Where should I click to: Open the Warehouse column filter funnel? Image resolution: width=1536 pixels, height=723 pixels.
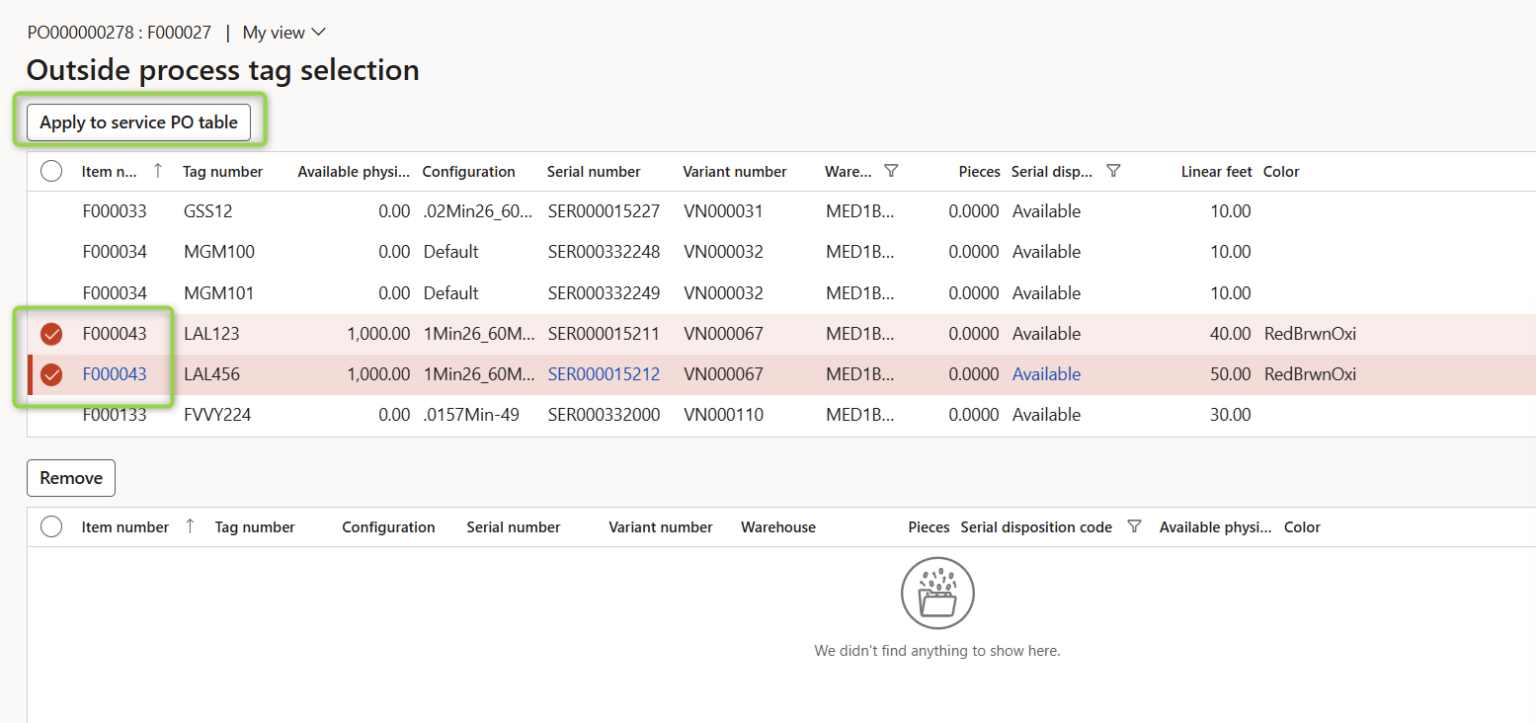pyautogui.click(x=892, y=170)
